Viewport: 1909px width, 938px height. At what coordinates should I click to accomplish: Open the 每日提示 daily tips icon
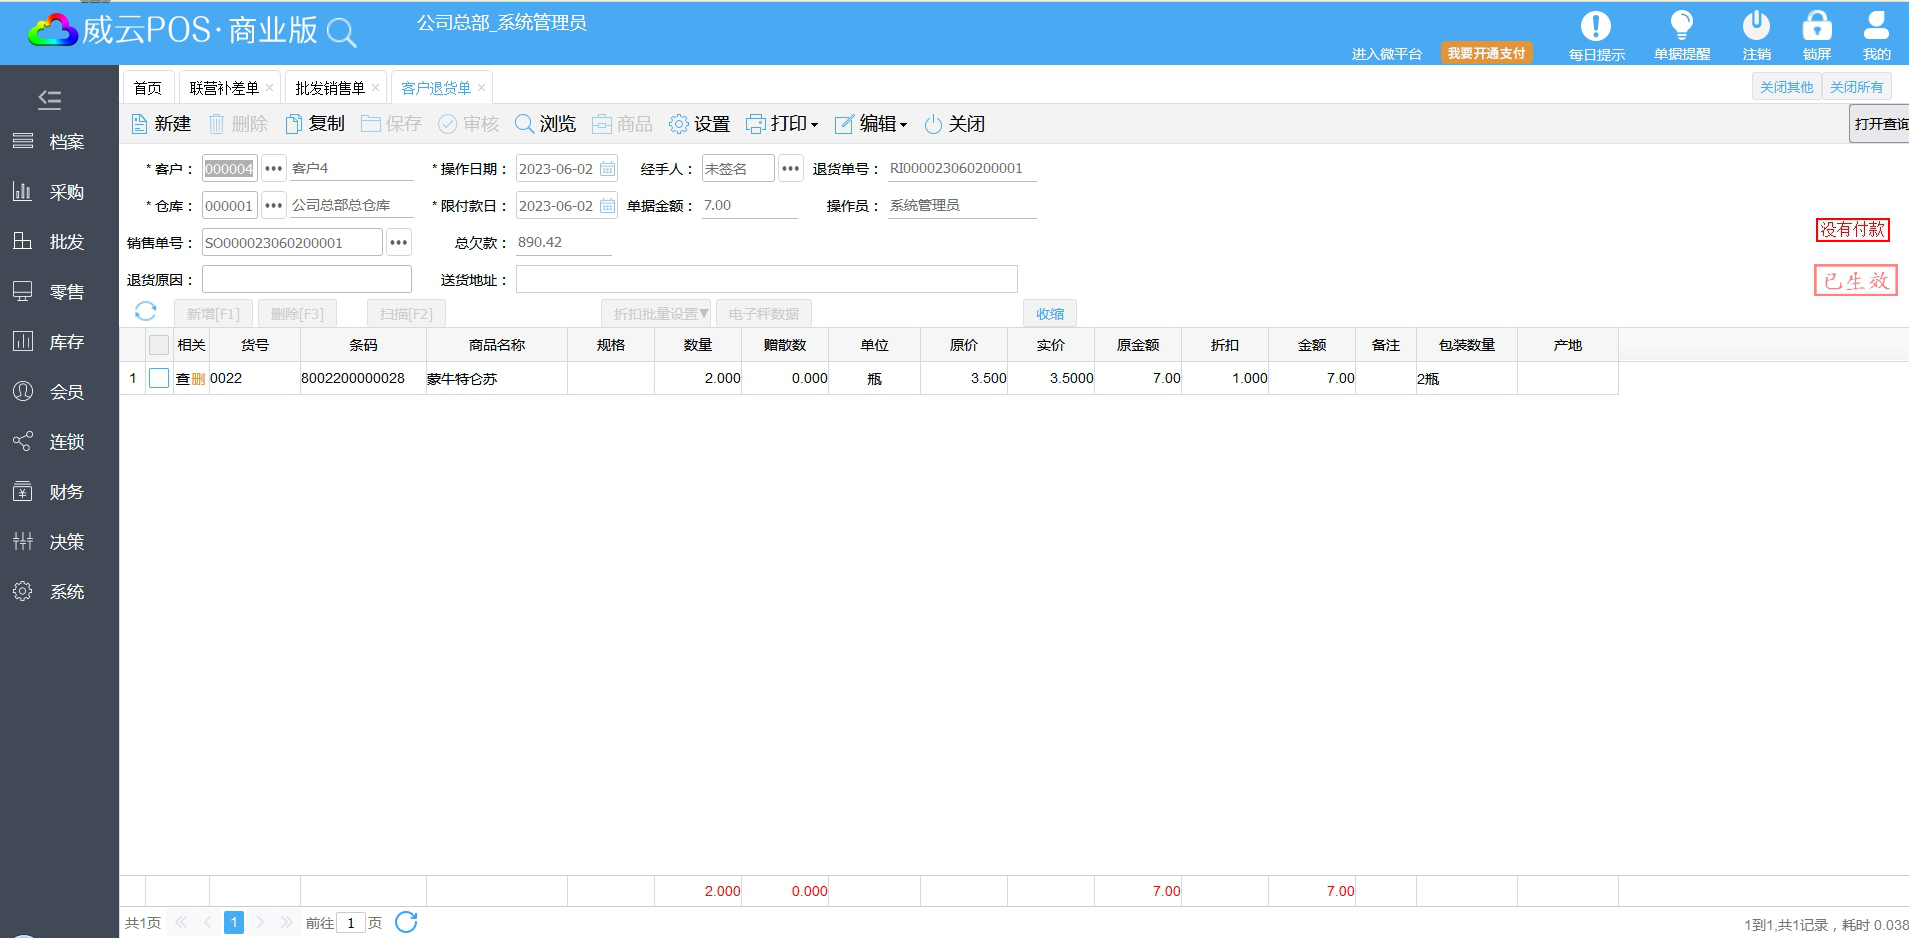1595,27
